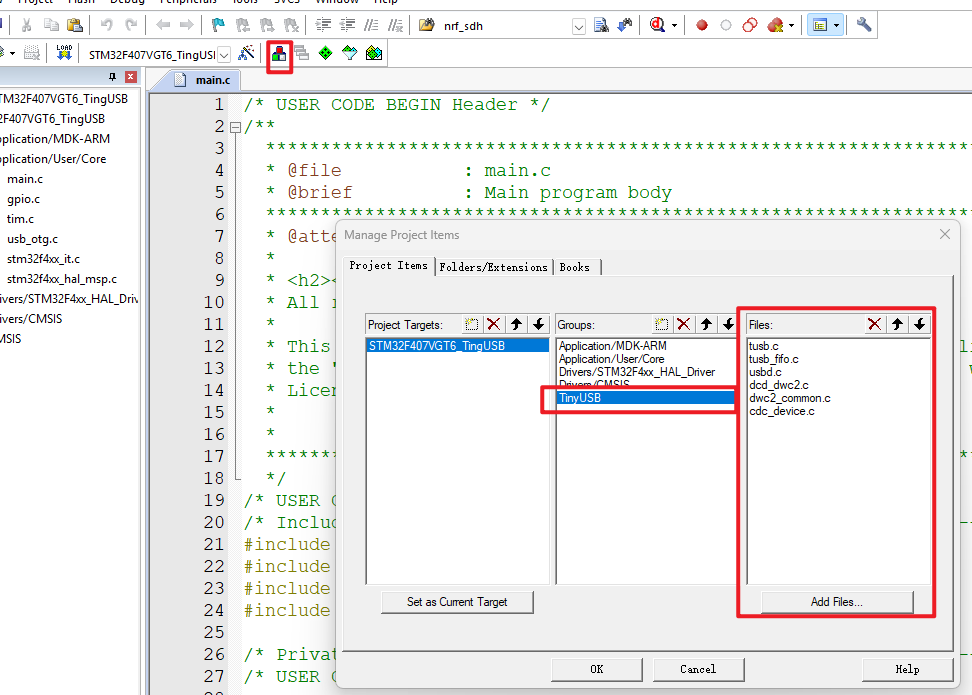Delete the selected file with the Files red X
Screen dimensions: 972x695
click(875, 324)
